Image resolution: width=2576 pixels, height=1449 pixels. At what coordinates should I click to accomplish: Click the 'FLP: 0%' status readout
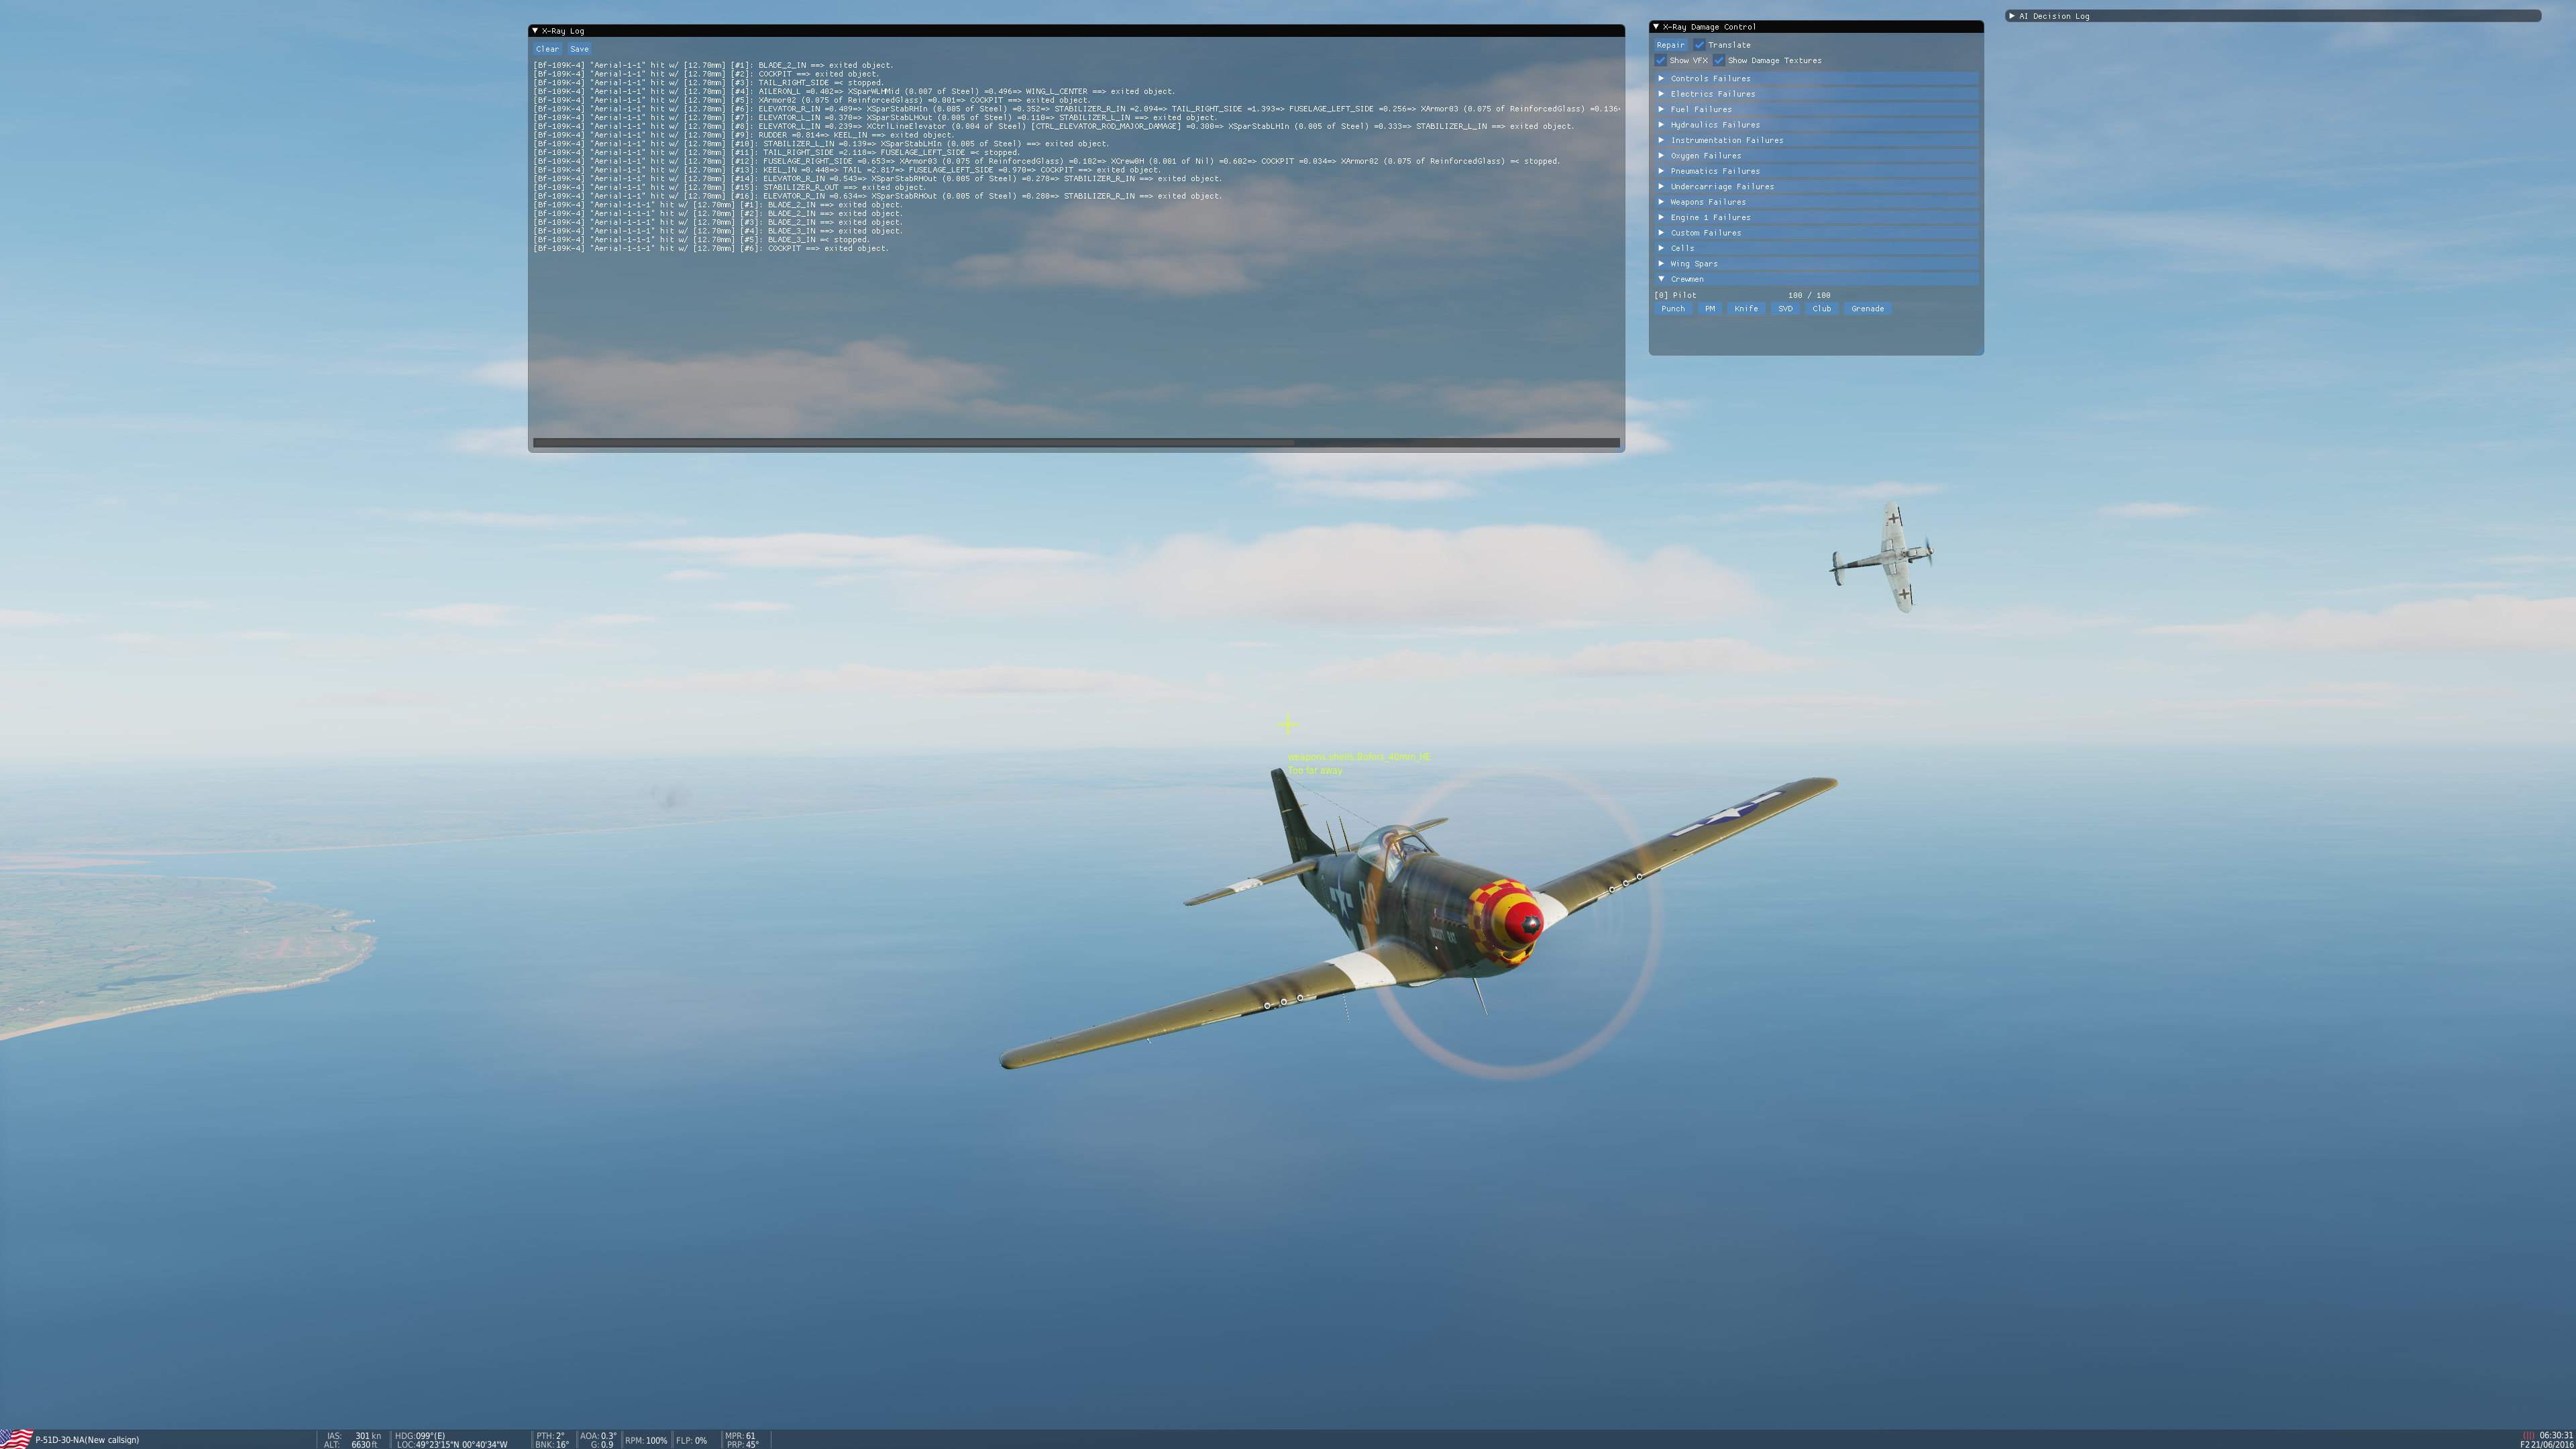pos(691,1441)
